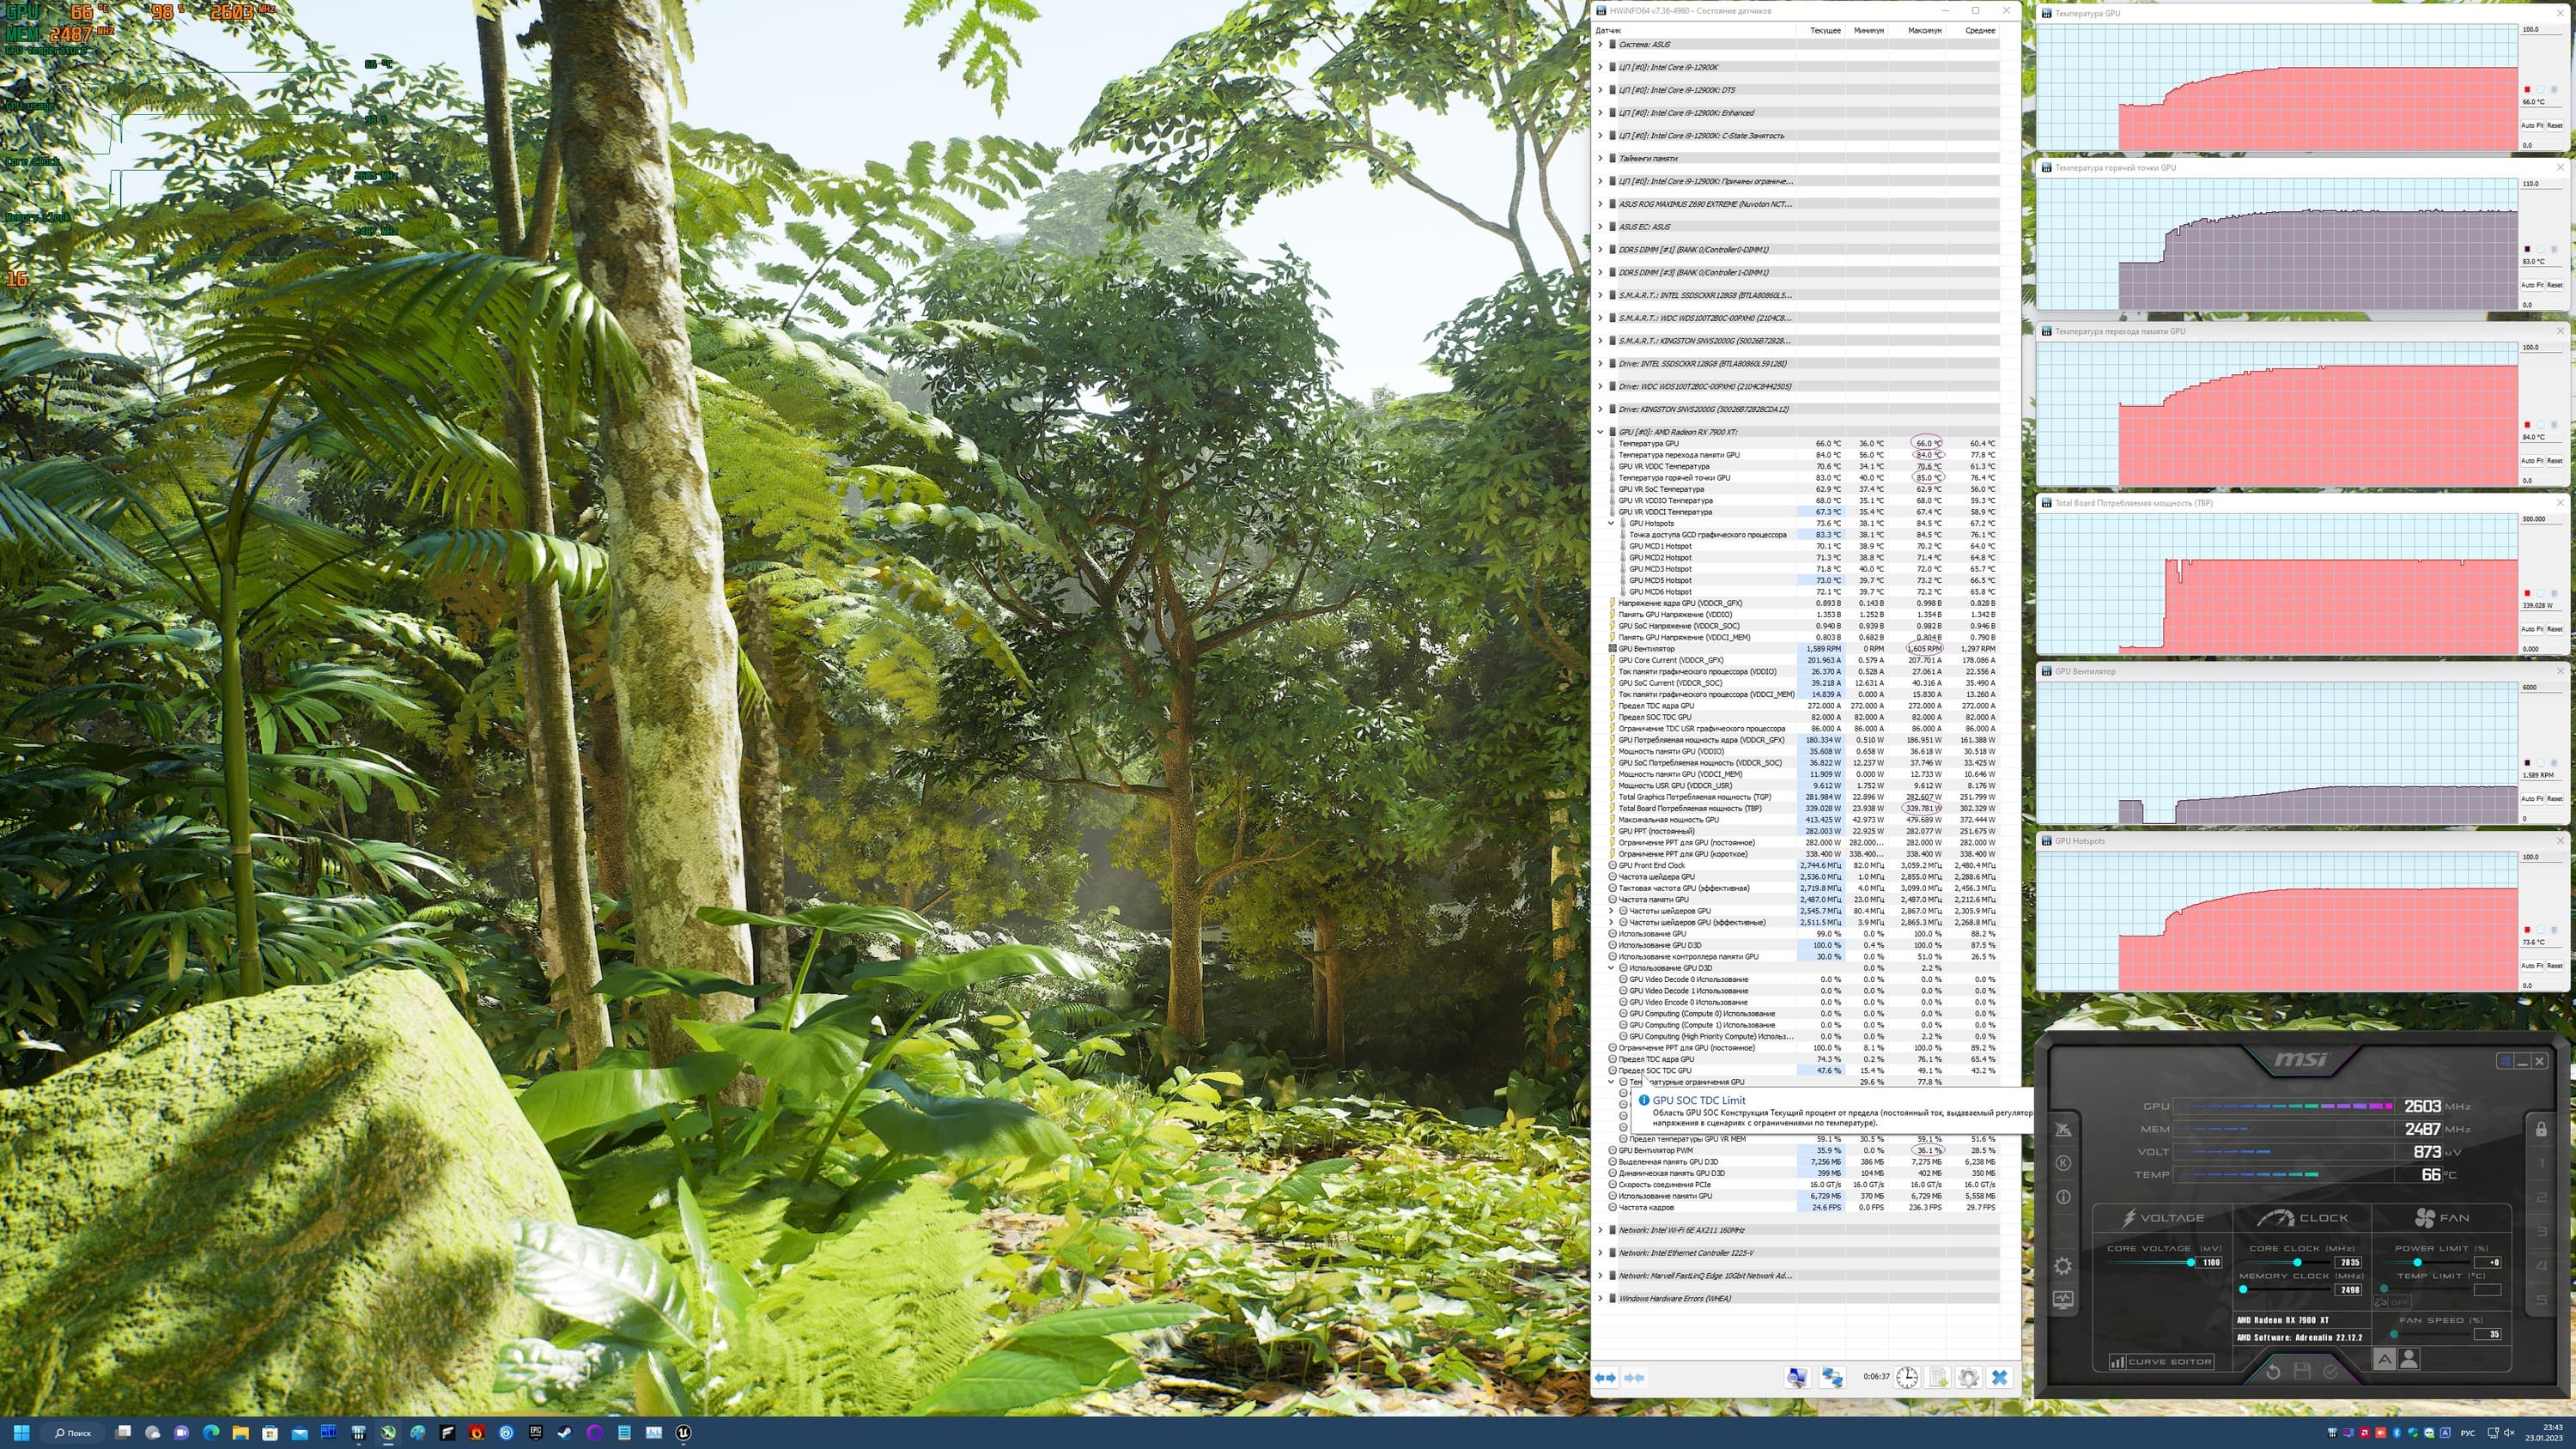The width and height of the screenshot is (2576, 1449).
Task: Click HWiNFO expand-columns arrows icon
Action: pyautogui.click(x=1605, y=1378)
